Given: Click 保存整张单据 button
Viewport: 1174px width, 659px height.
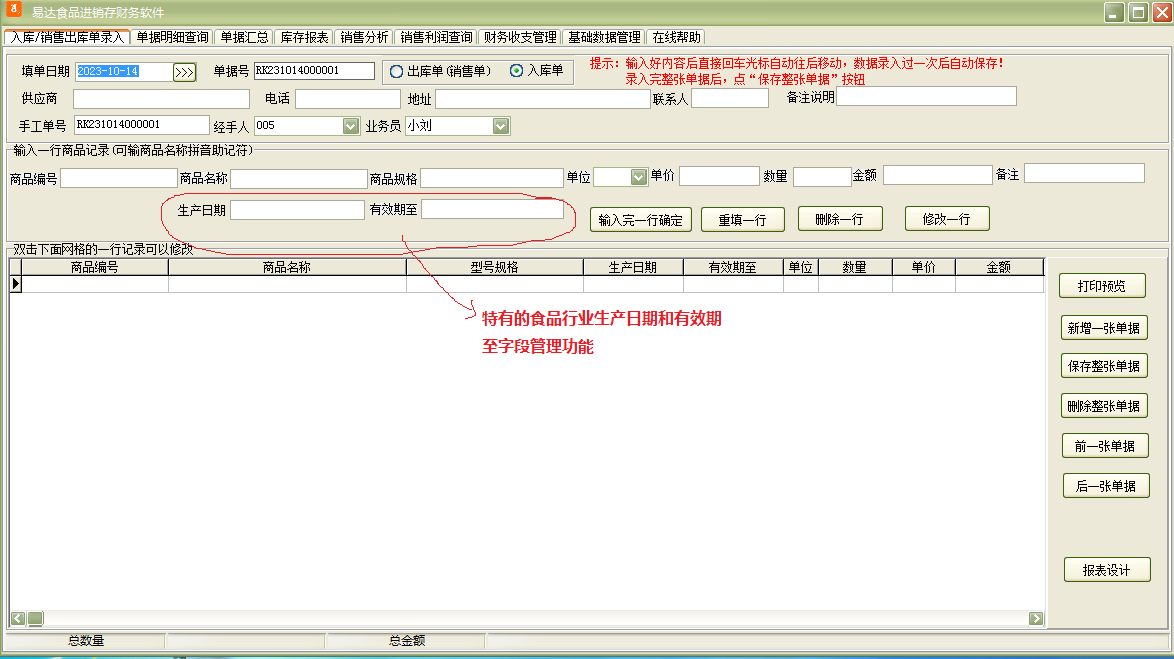Looking at the screenshot, I should [1104, 366].
